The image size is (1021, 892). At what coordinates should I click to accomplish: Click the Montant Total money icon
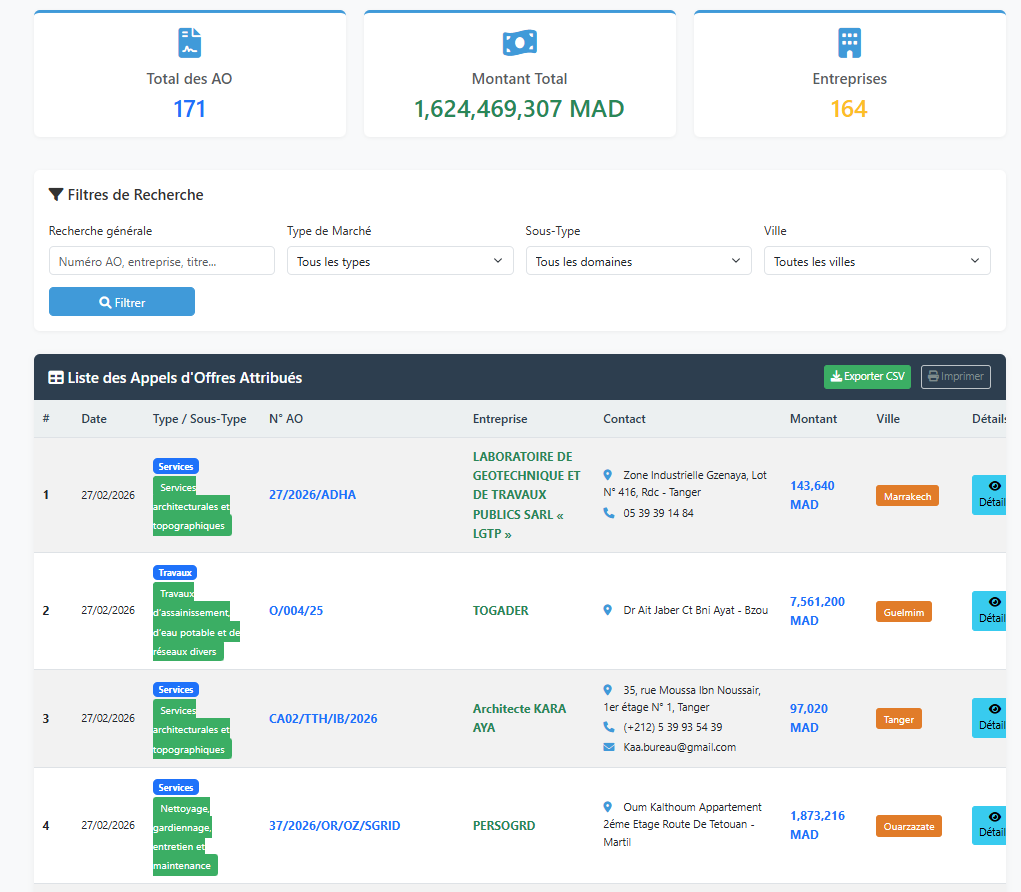519,43
